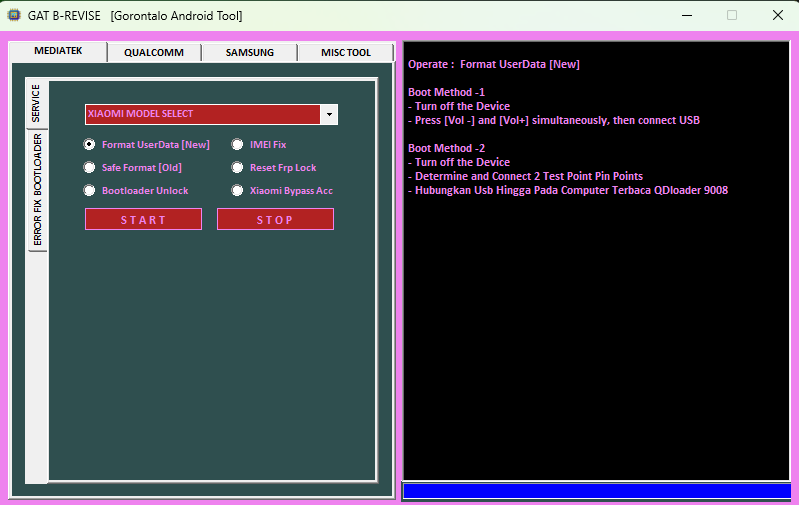799x505 pixels.
Task: Expand the XIAOMI MODEL SELECT dropdown arrow
Action: 329,115
